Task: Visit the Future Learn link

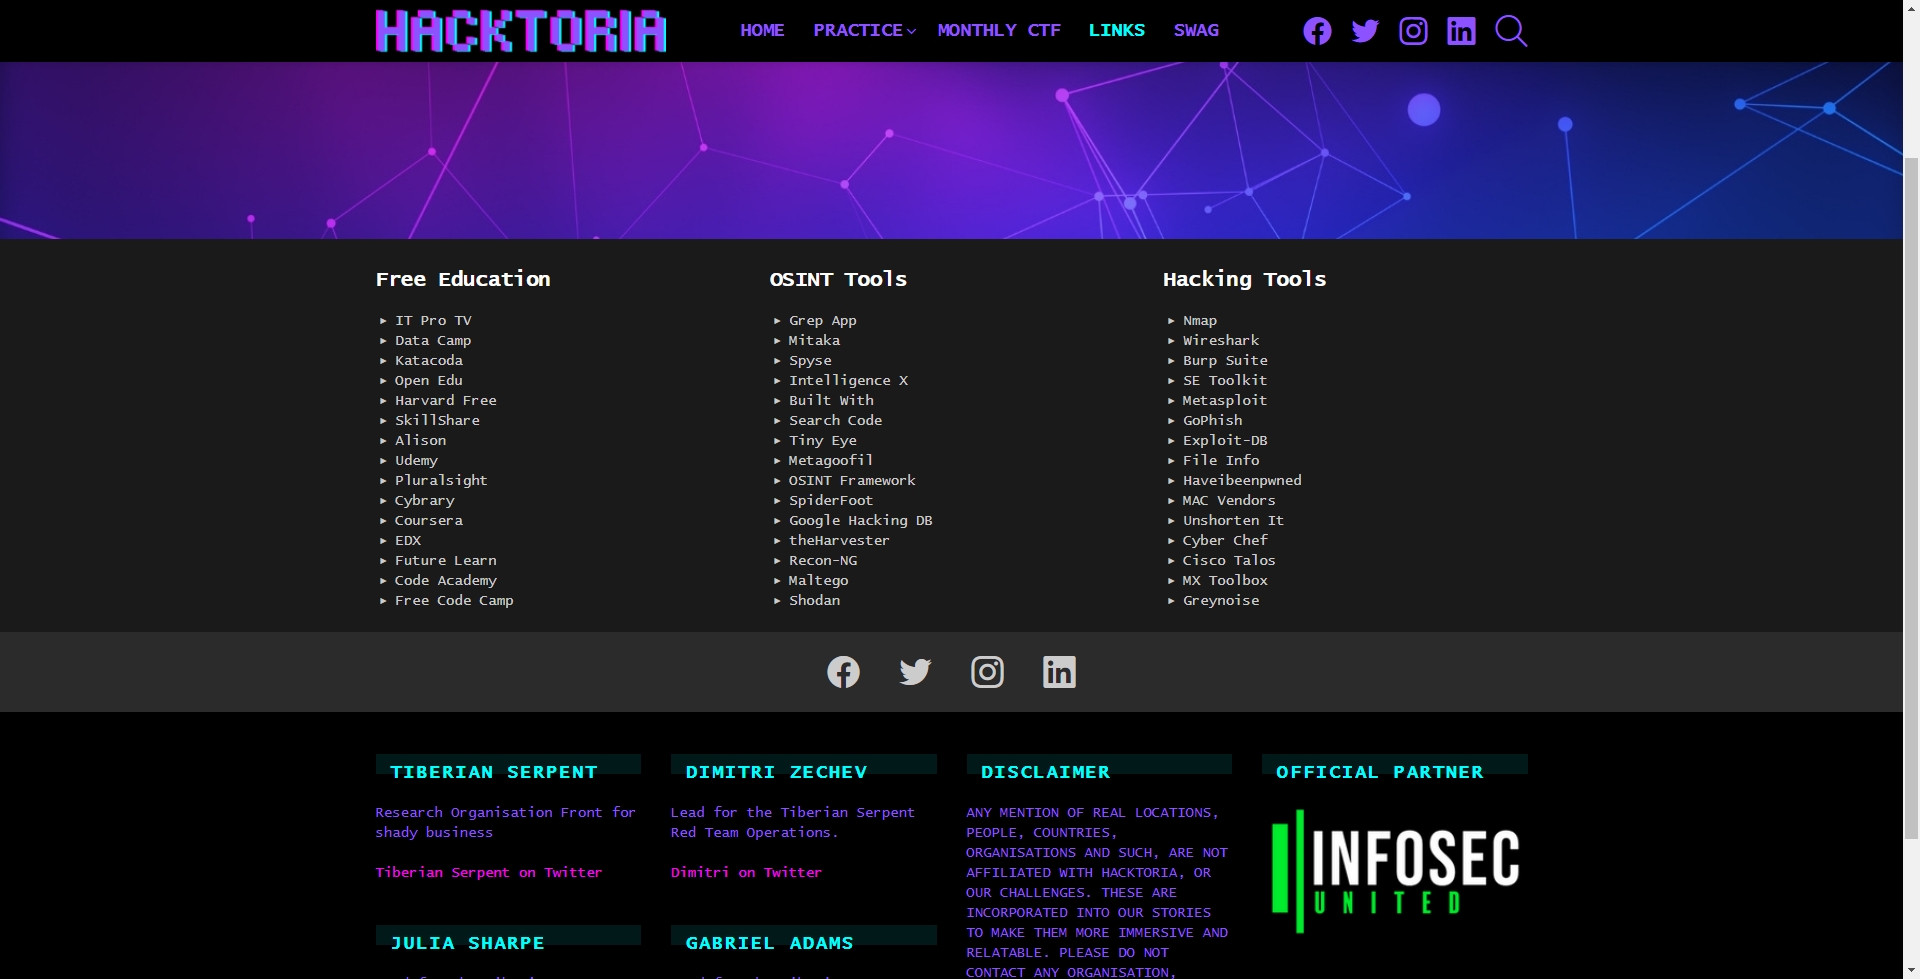Action: click(x=446, y=560)
